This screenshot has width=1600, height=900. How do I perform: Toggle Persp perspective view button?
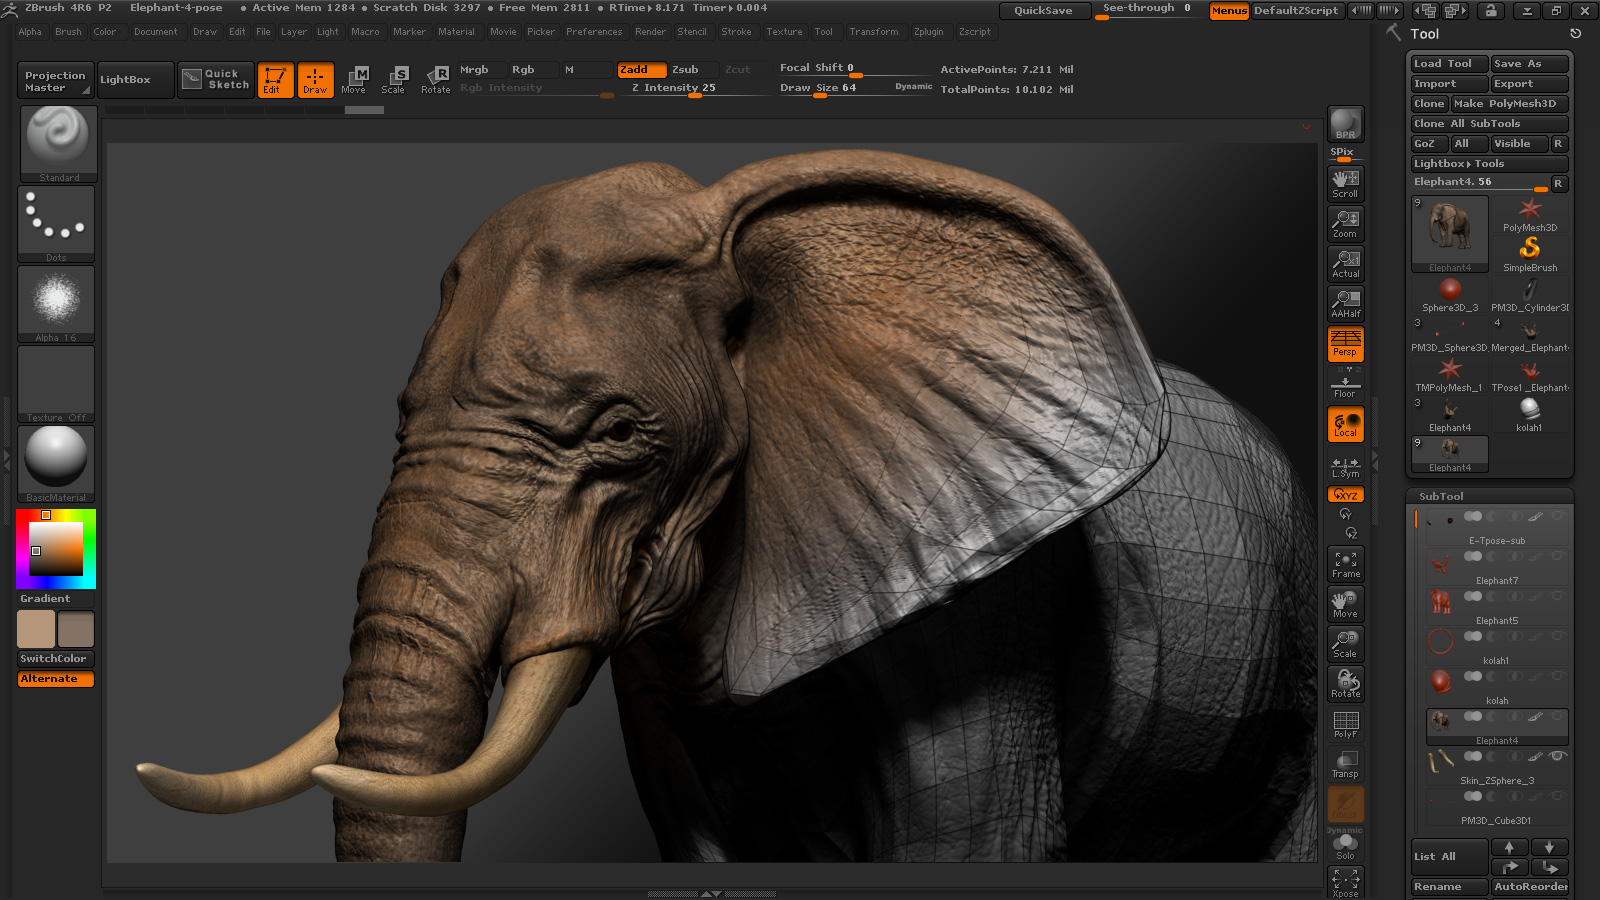[1345, 343]
